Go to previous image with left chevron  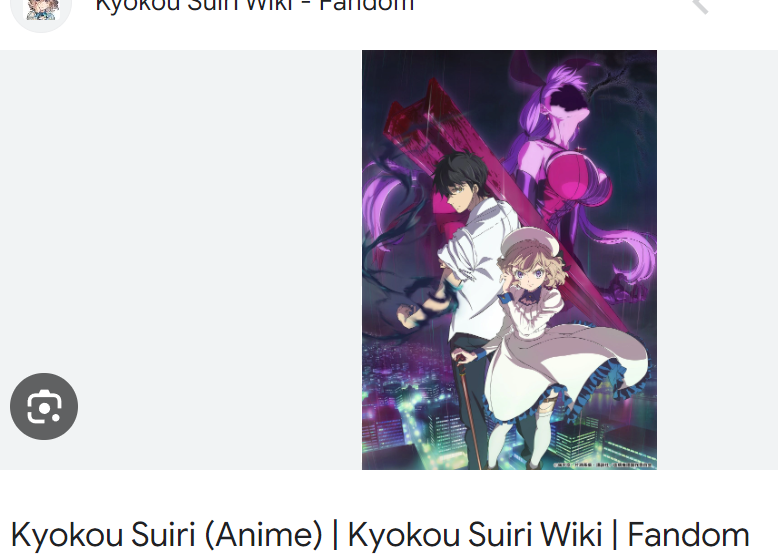click(701, 5)
